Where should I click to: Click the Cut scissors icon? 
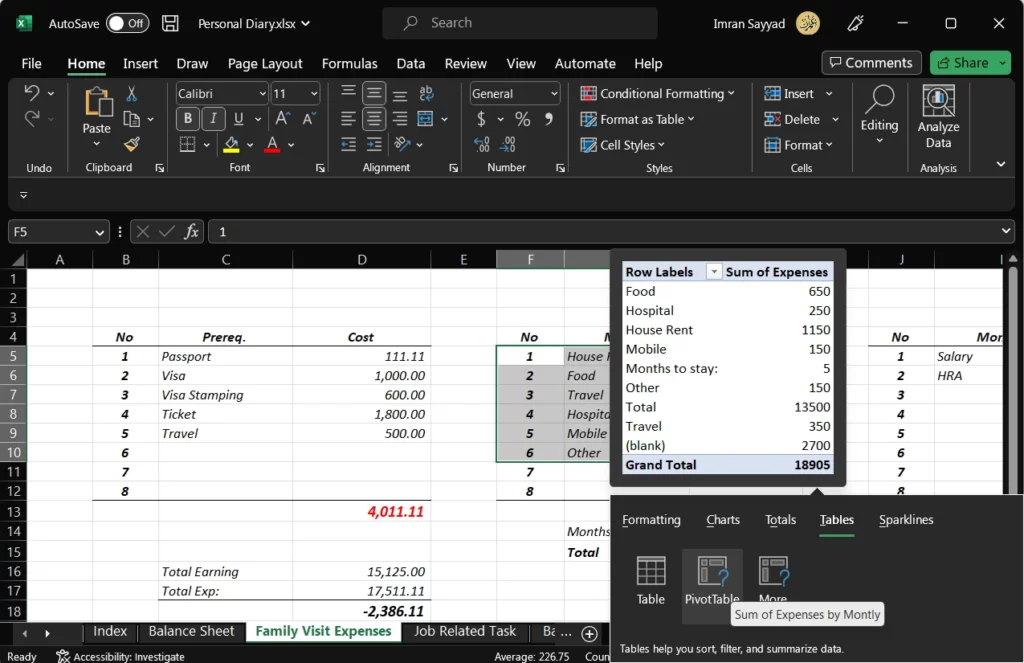[x=131, y=94]
